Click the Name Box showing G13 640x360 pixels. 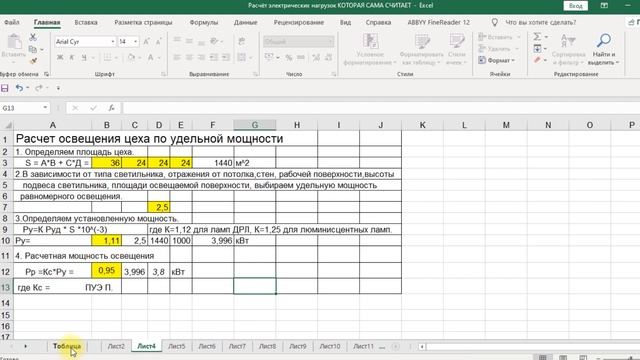[x=24, y=108]
